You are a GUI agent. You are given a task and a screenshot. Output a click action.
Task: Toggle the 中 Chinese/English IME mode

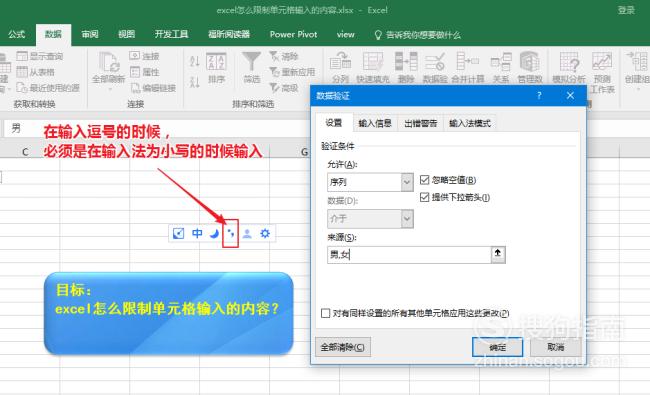point(197,234)
